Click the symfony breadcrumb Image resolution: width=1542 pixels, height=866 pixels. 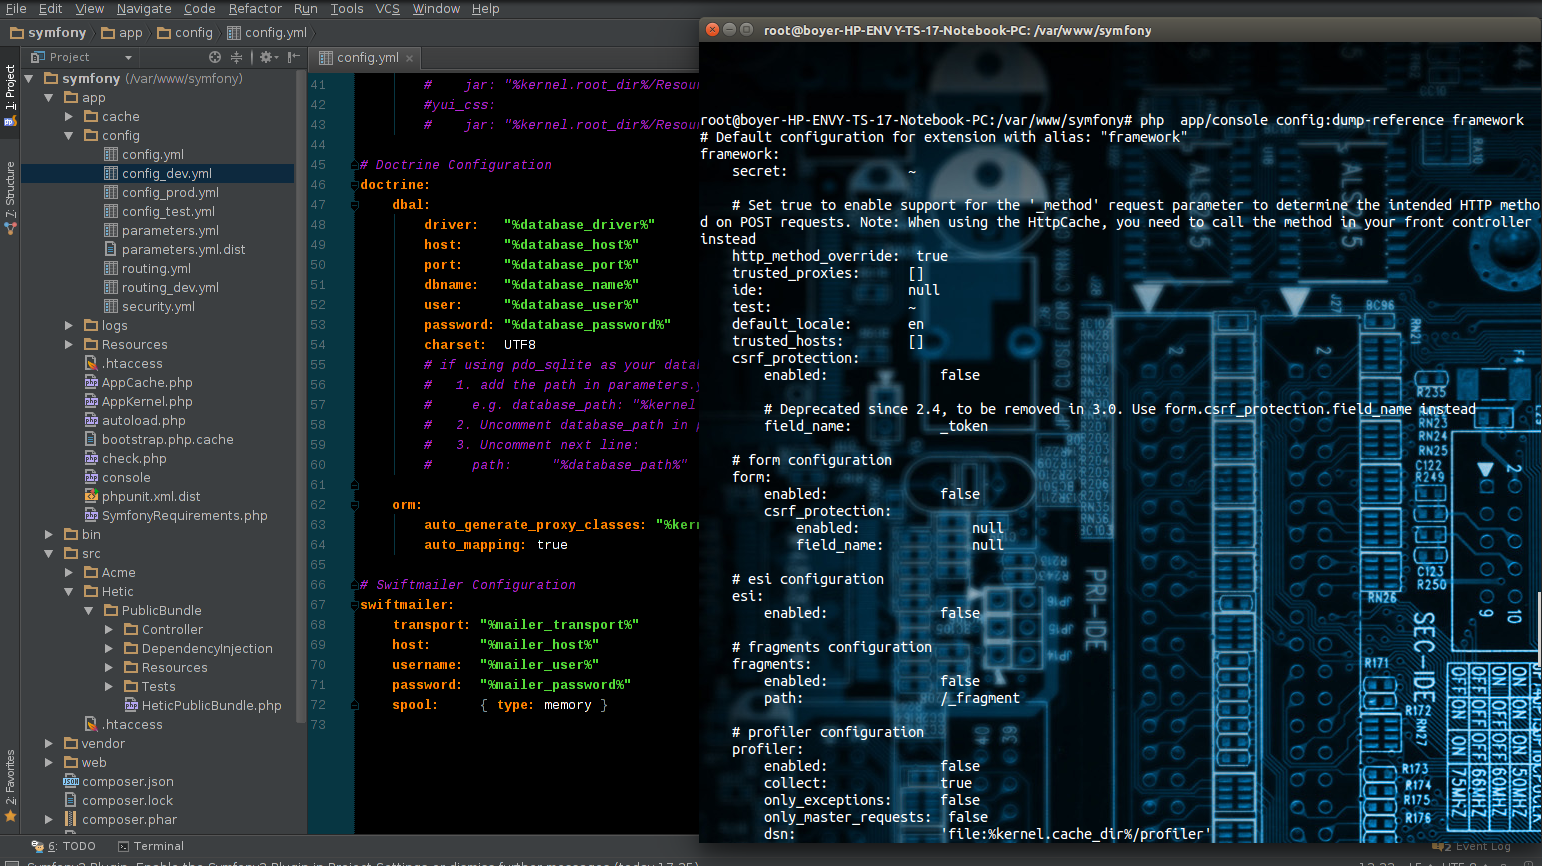[48, 32]
